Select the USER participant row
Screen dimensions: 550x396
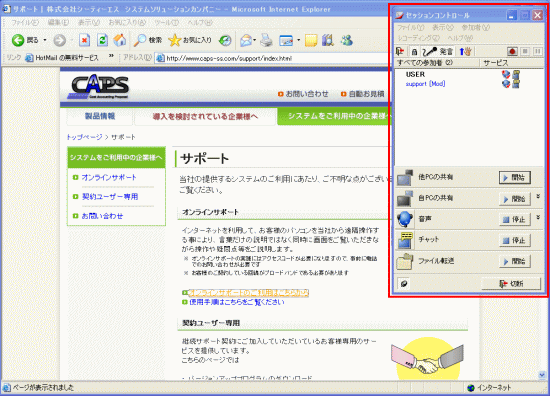tap(415, 74)
